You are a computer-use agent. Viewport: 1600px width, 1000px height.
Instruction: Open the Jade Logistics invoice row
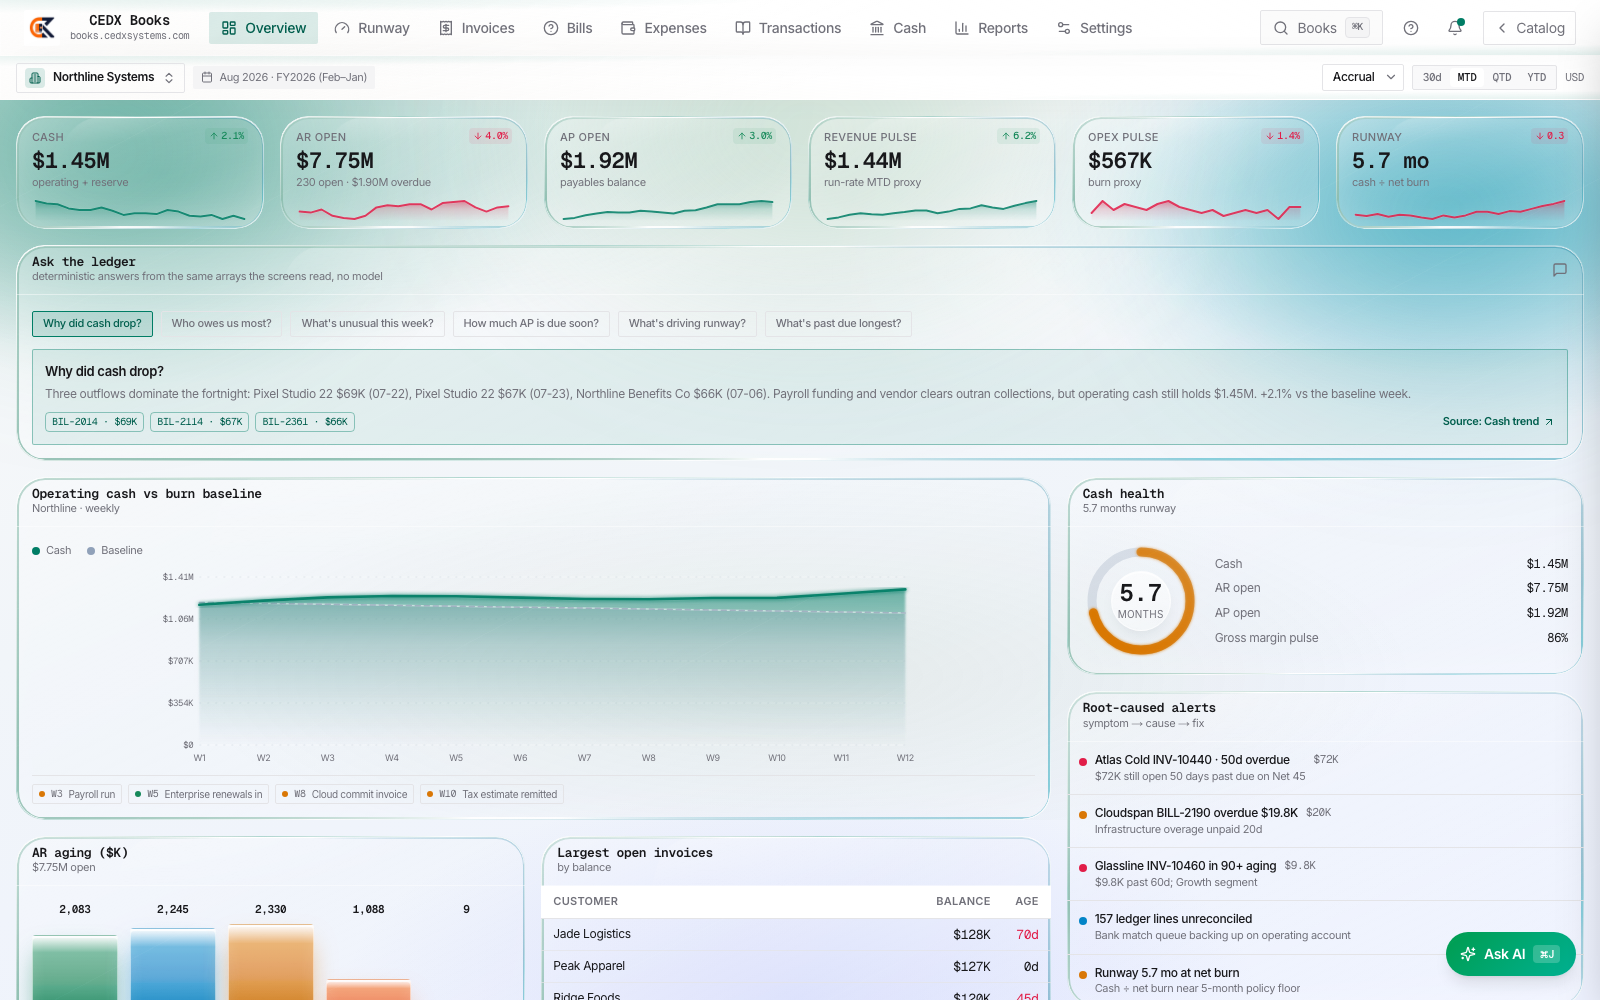tap(796, 935)
